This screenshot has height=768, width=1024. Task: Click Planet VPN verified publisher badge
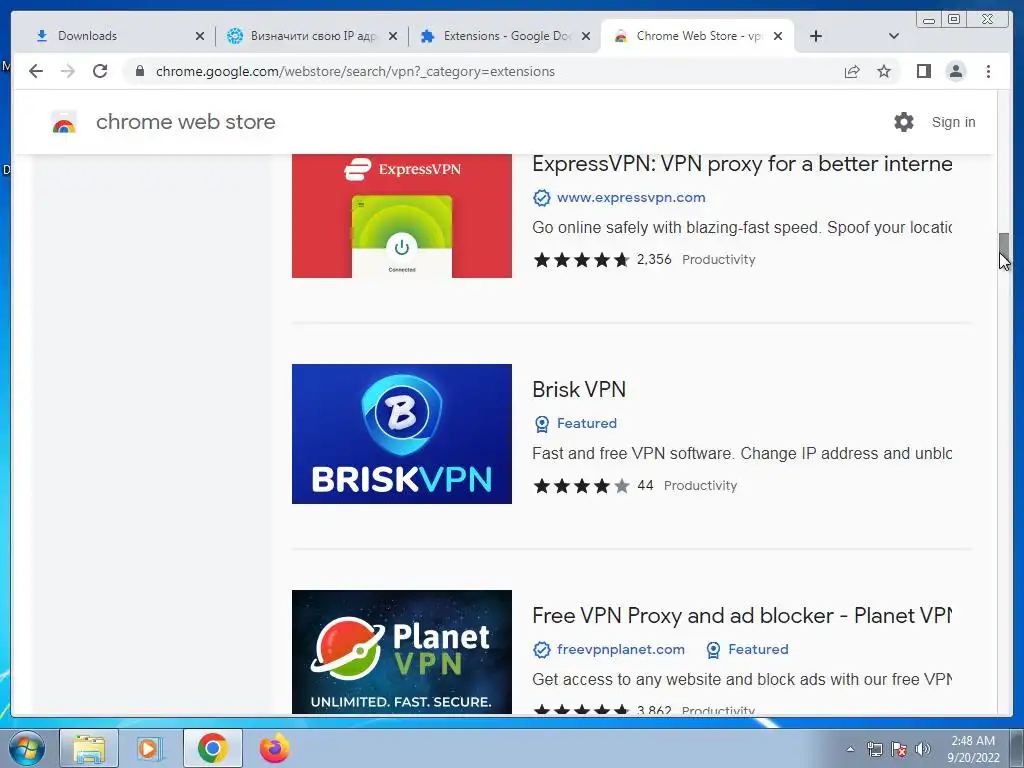point(541,650)
